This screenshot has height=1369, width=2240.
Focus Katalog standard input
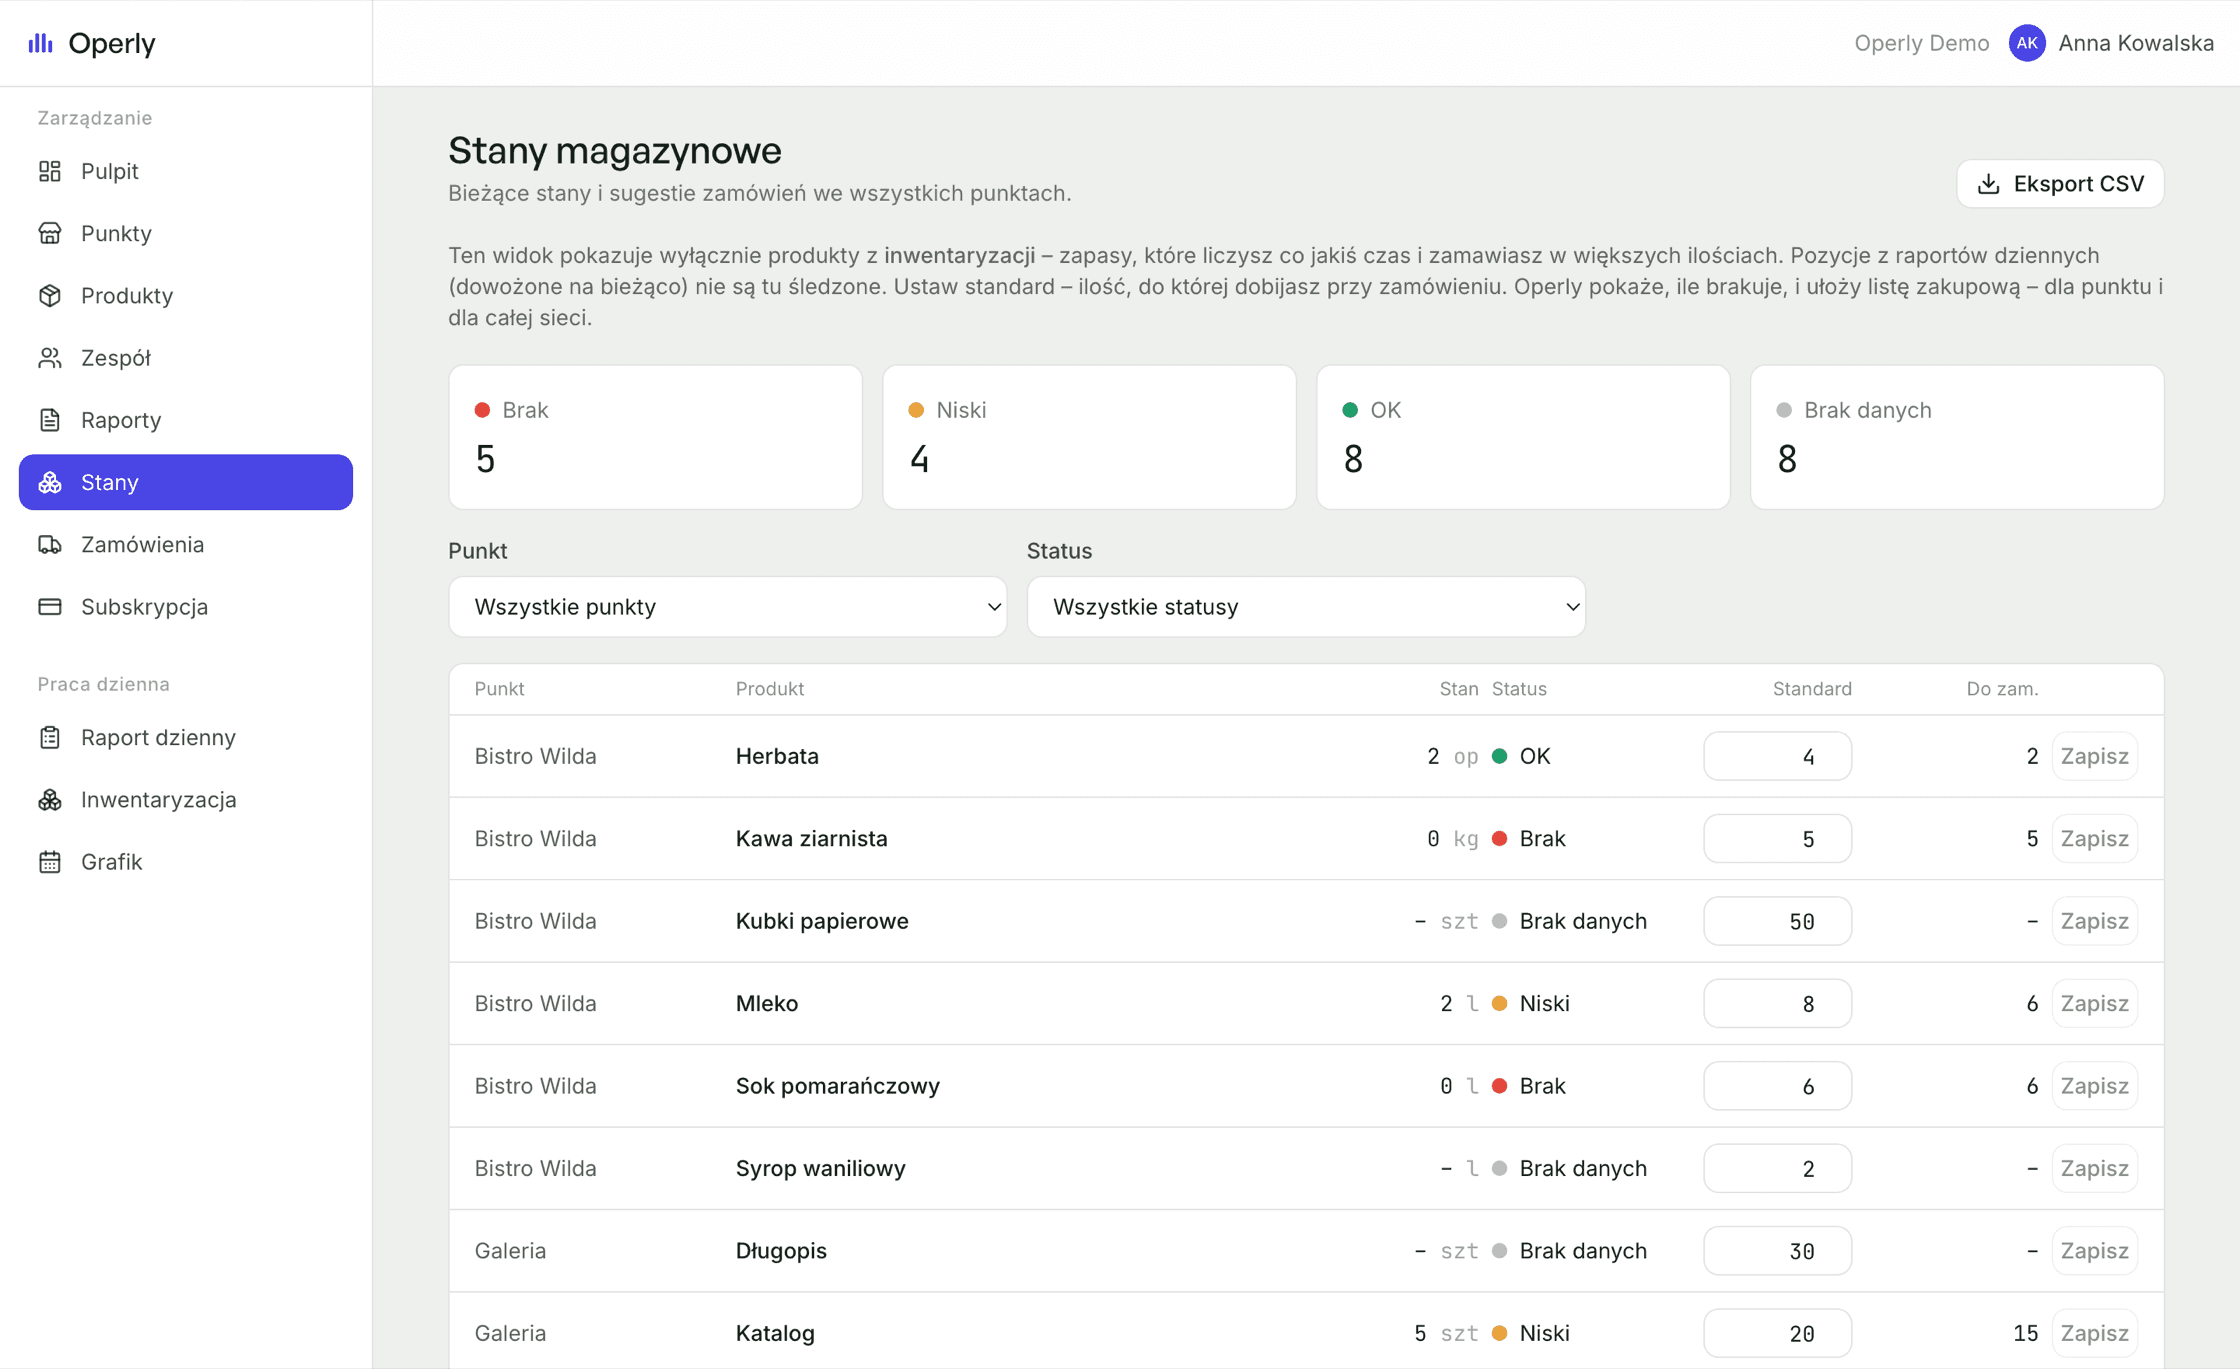click(x=1777, y=1333)
